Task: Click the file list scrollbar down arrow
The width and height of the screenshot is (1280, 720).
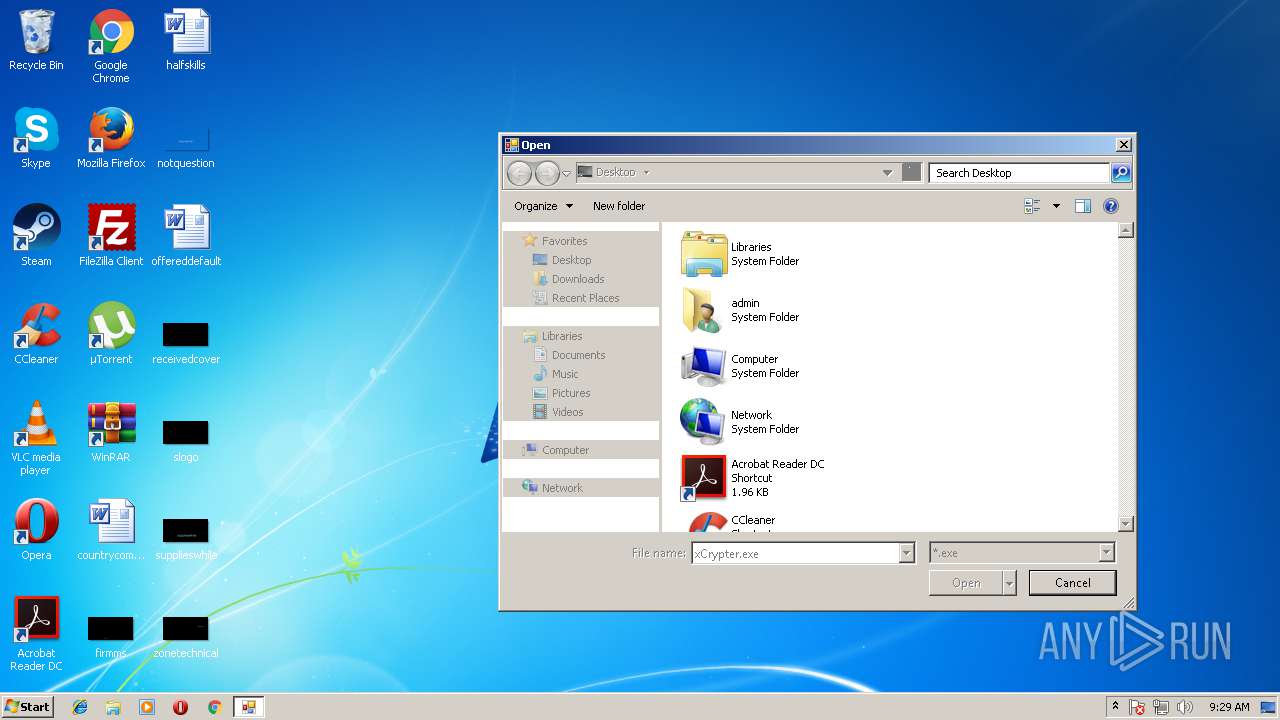Action: pyautogui.click(x=1125, y=524)
